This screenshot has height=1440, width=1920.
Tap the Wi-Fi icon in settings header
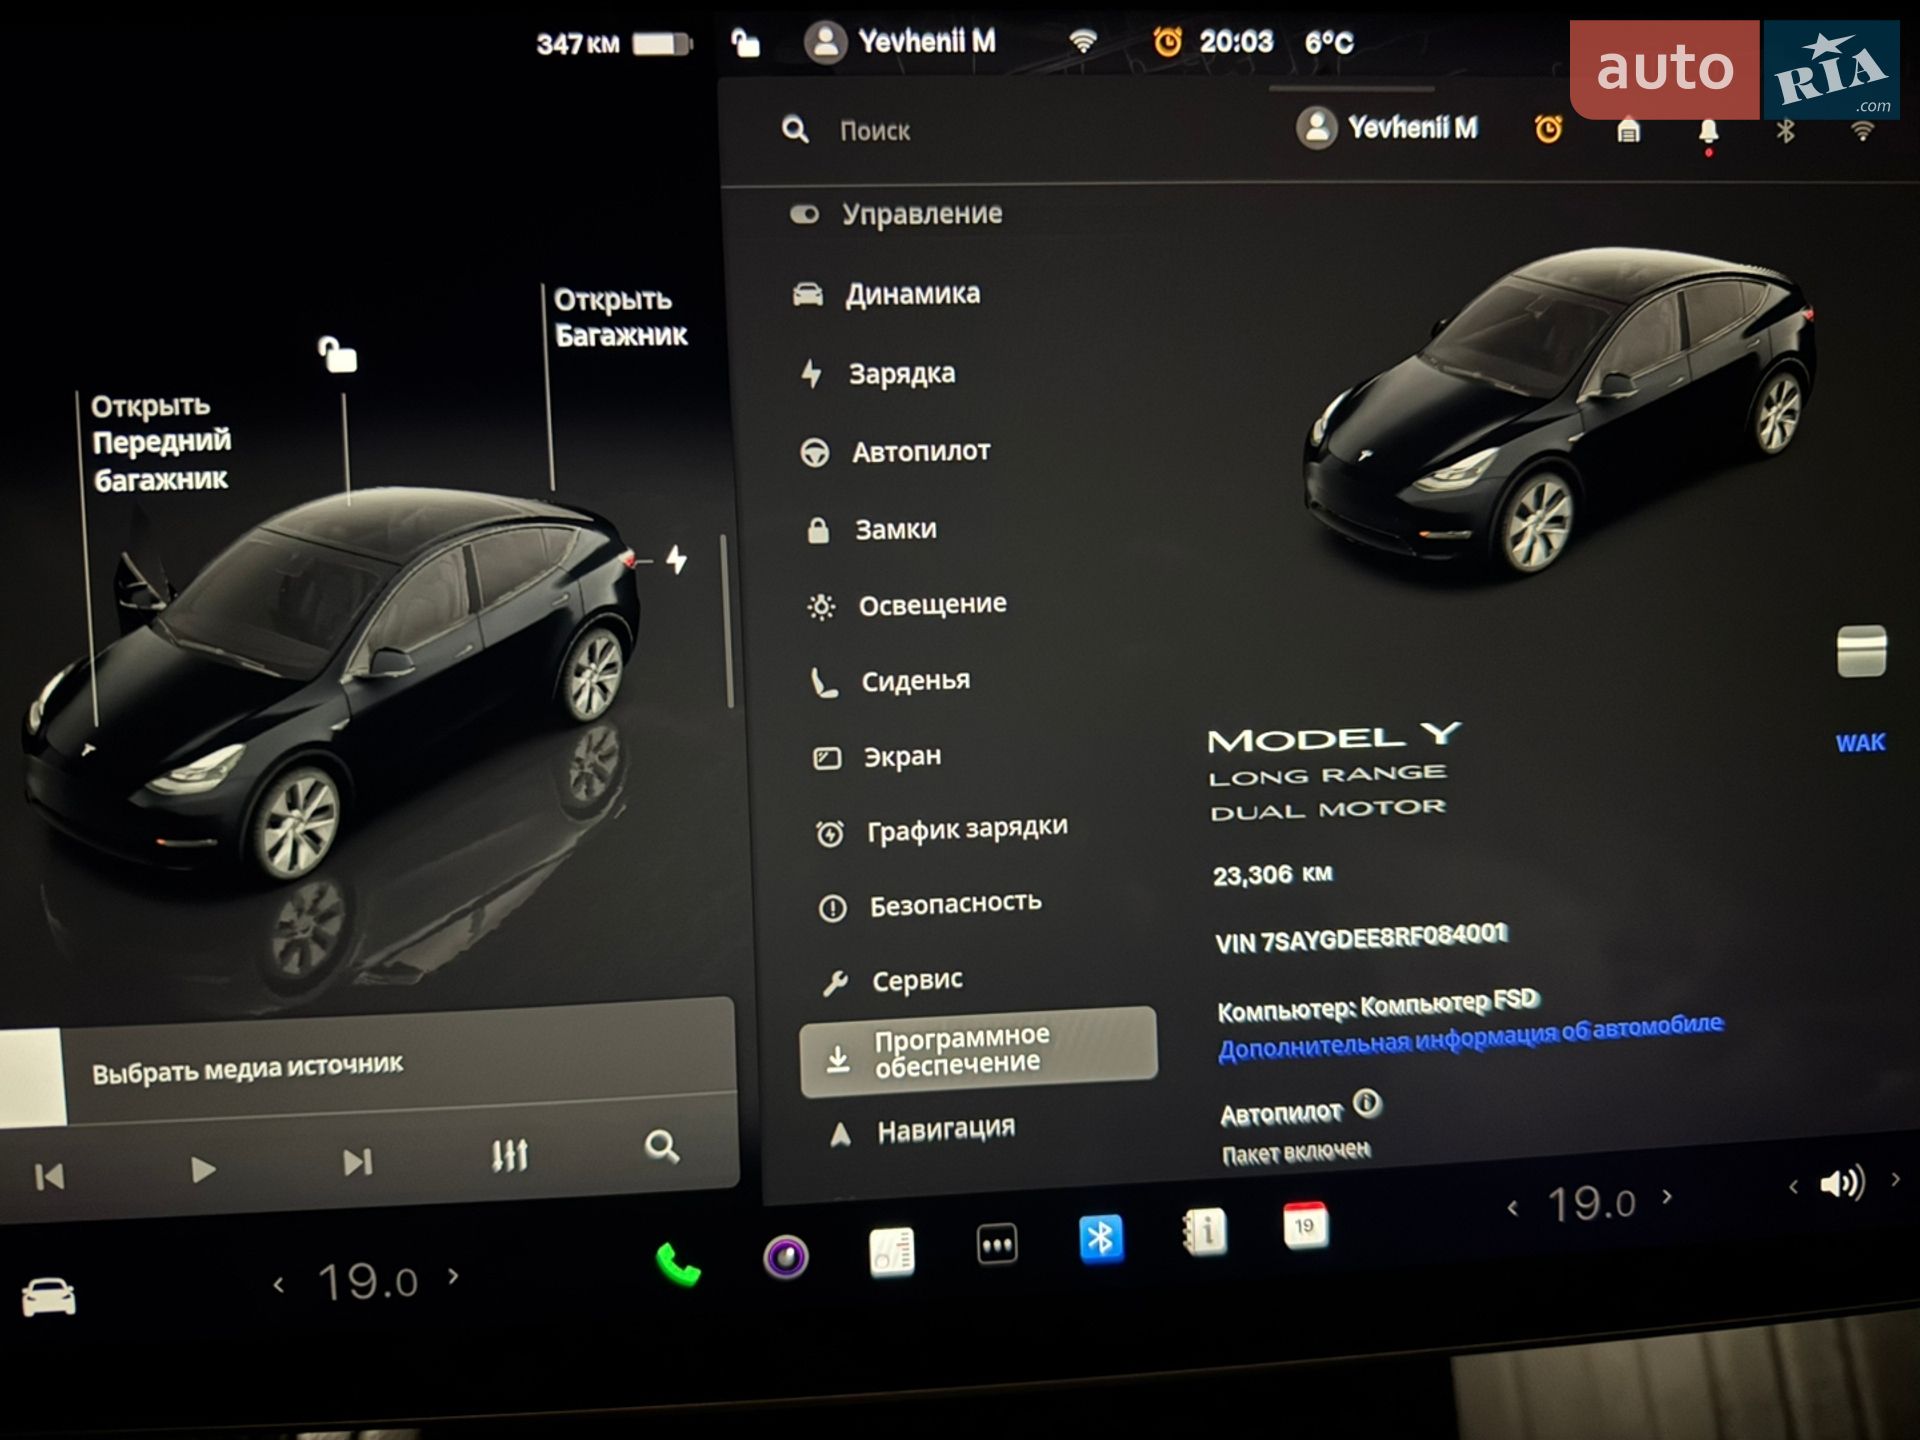[1862, 131]
